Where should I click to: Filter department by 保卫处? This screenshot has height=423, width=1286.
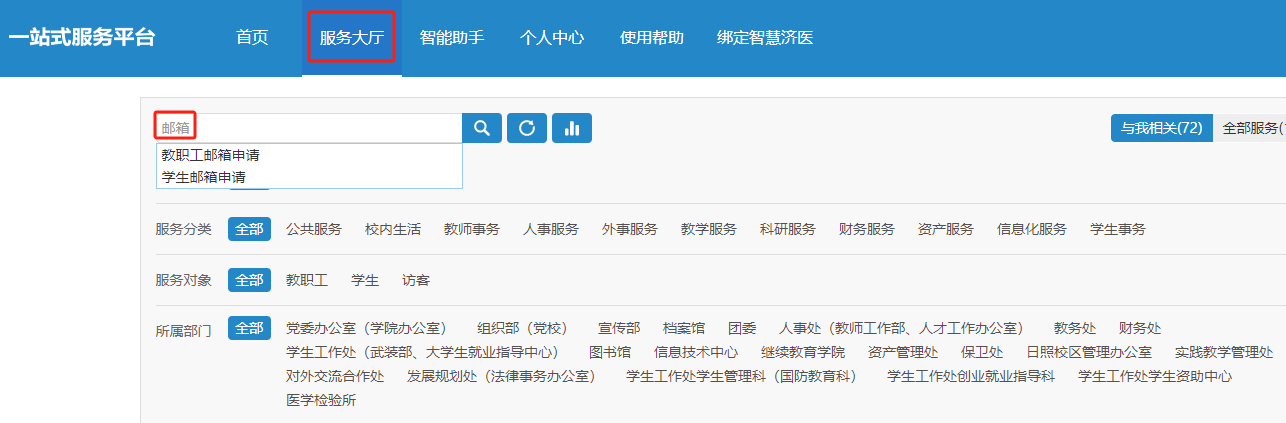[982, 352]
